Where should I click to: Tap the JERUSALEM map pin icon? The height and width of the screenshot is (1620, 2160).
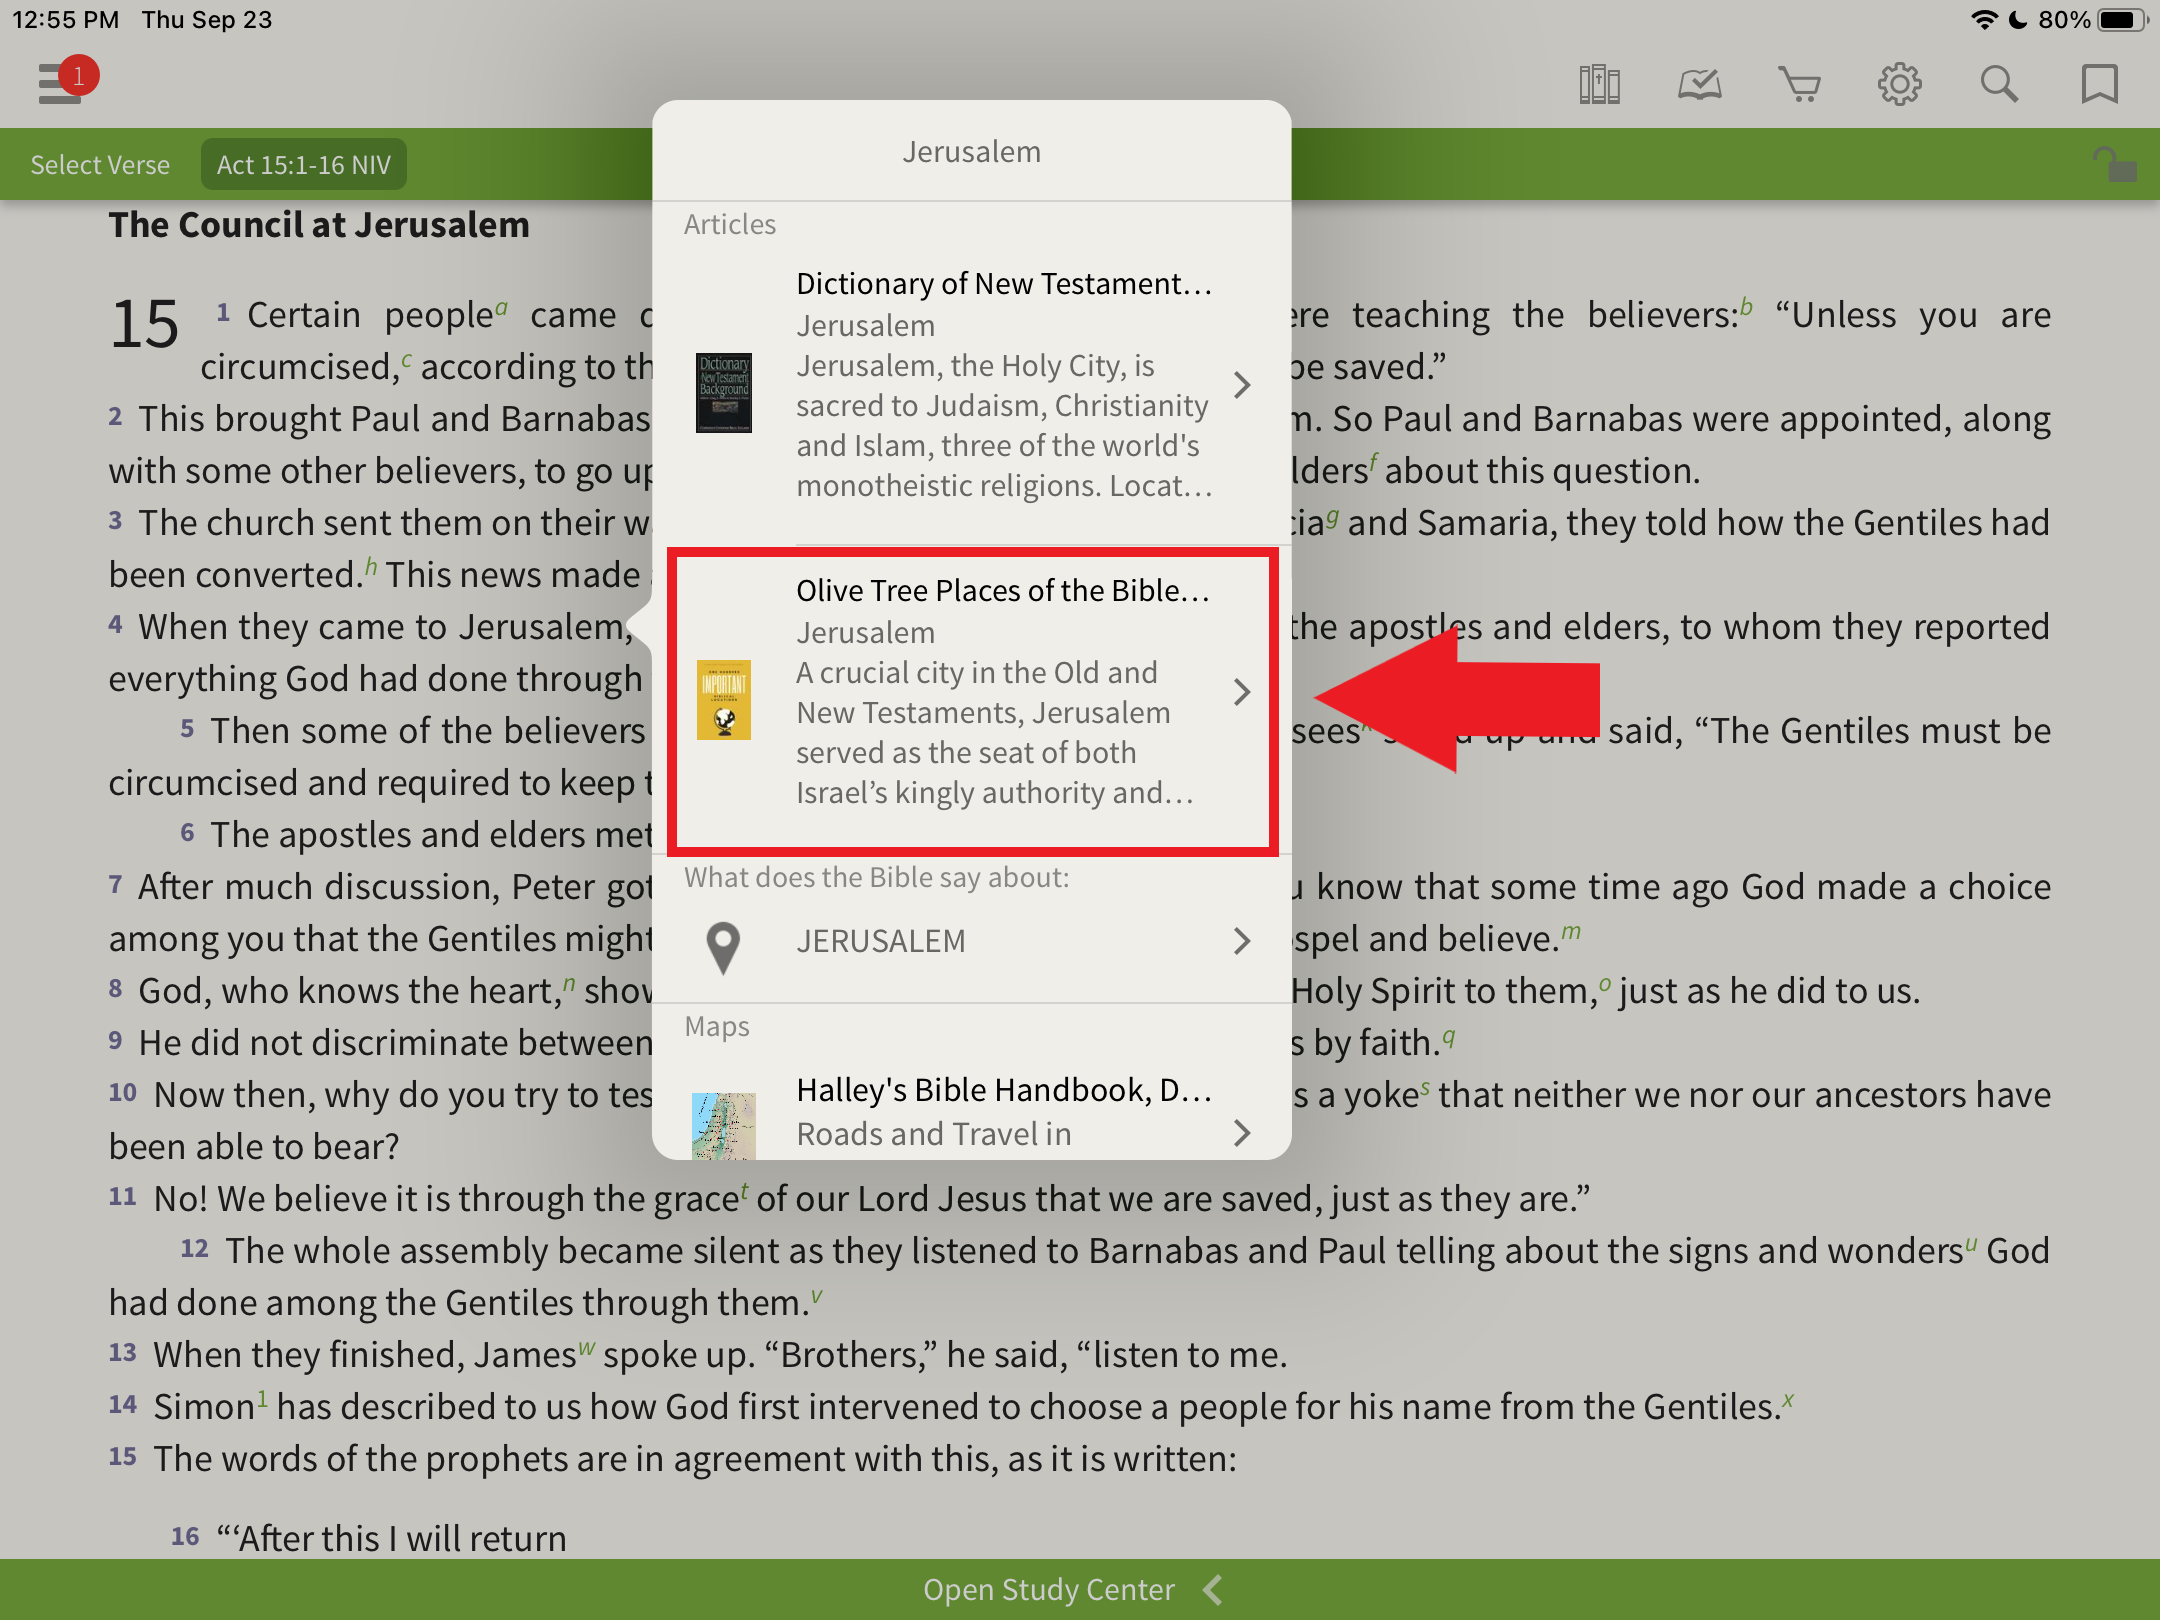723,945
